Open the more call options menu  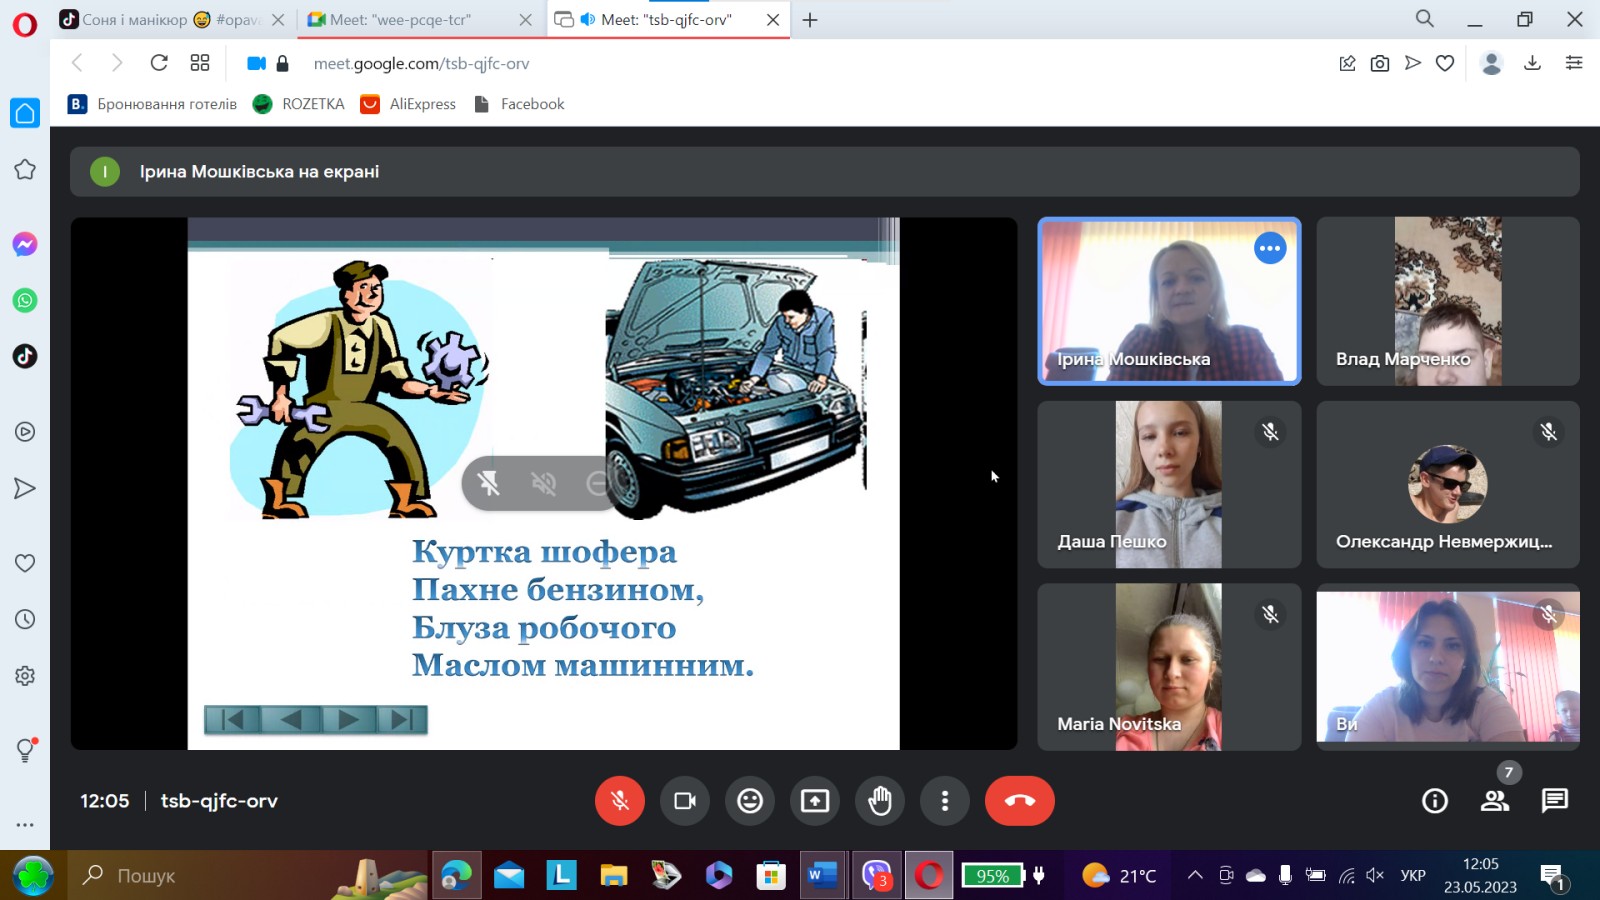944,801
